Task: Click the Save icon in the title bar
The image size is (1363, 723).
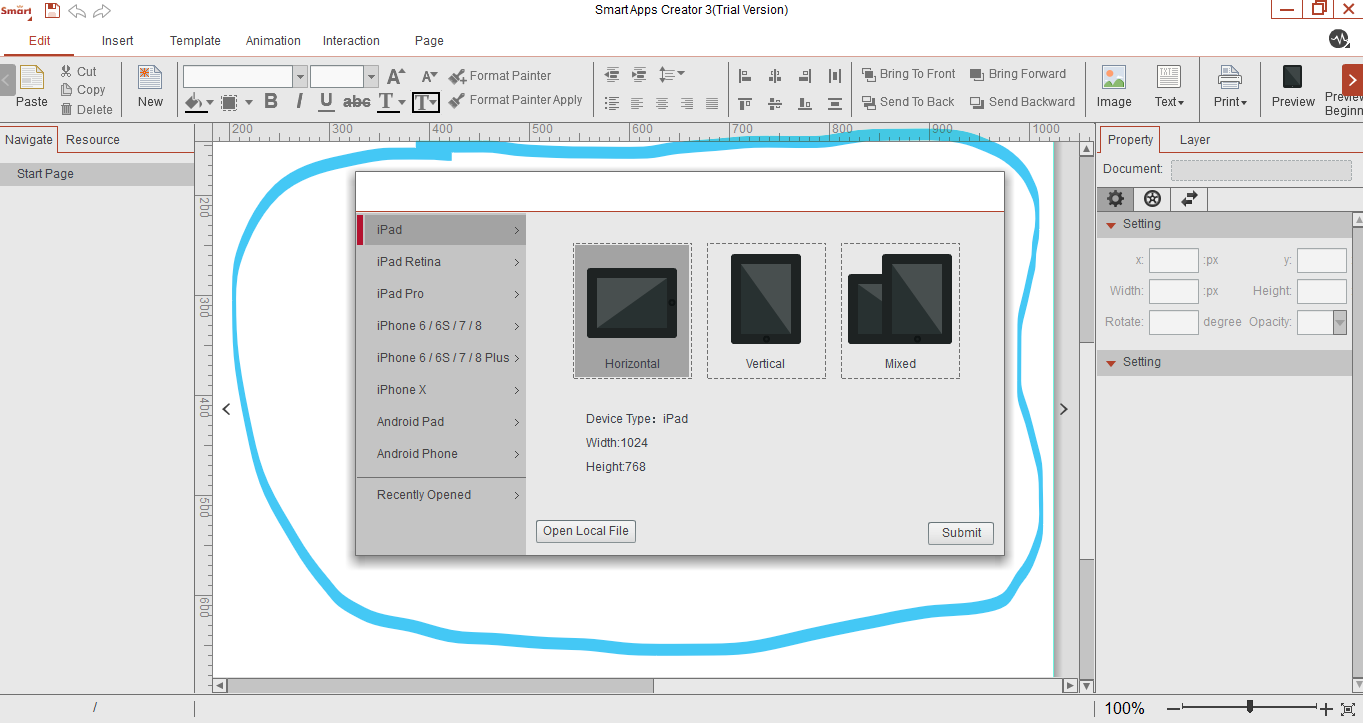Action: (x=52, y=10)
